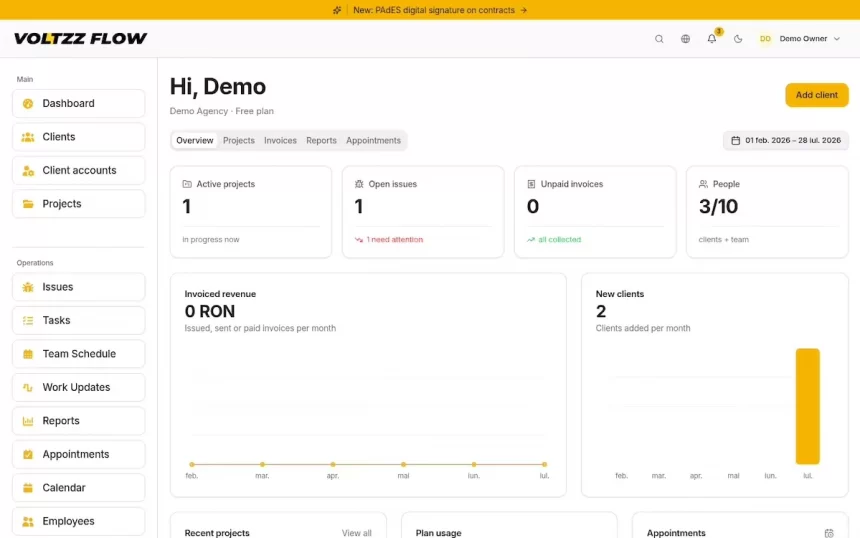
Task: Click the Tasks list icon in sidebar
Action: [28, 320]
